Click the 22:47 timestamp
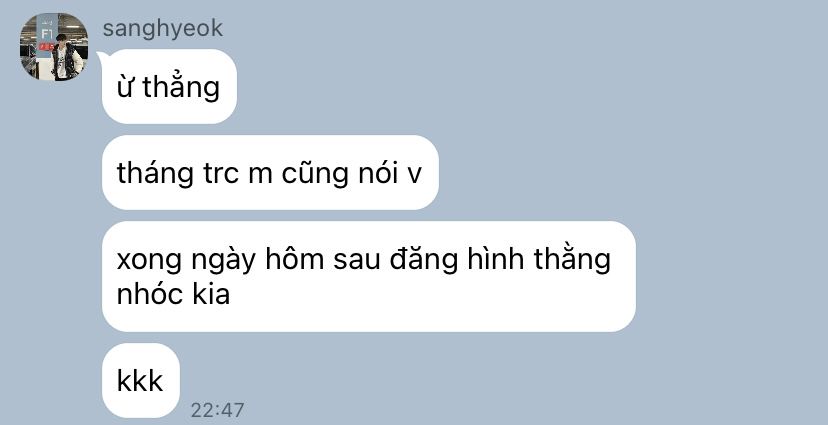 click(218, 410)
